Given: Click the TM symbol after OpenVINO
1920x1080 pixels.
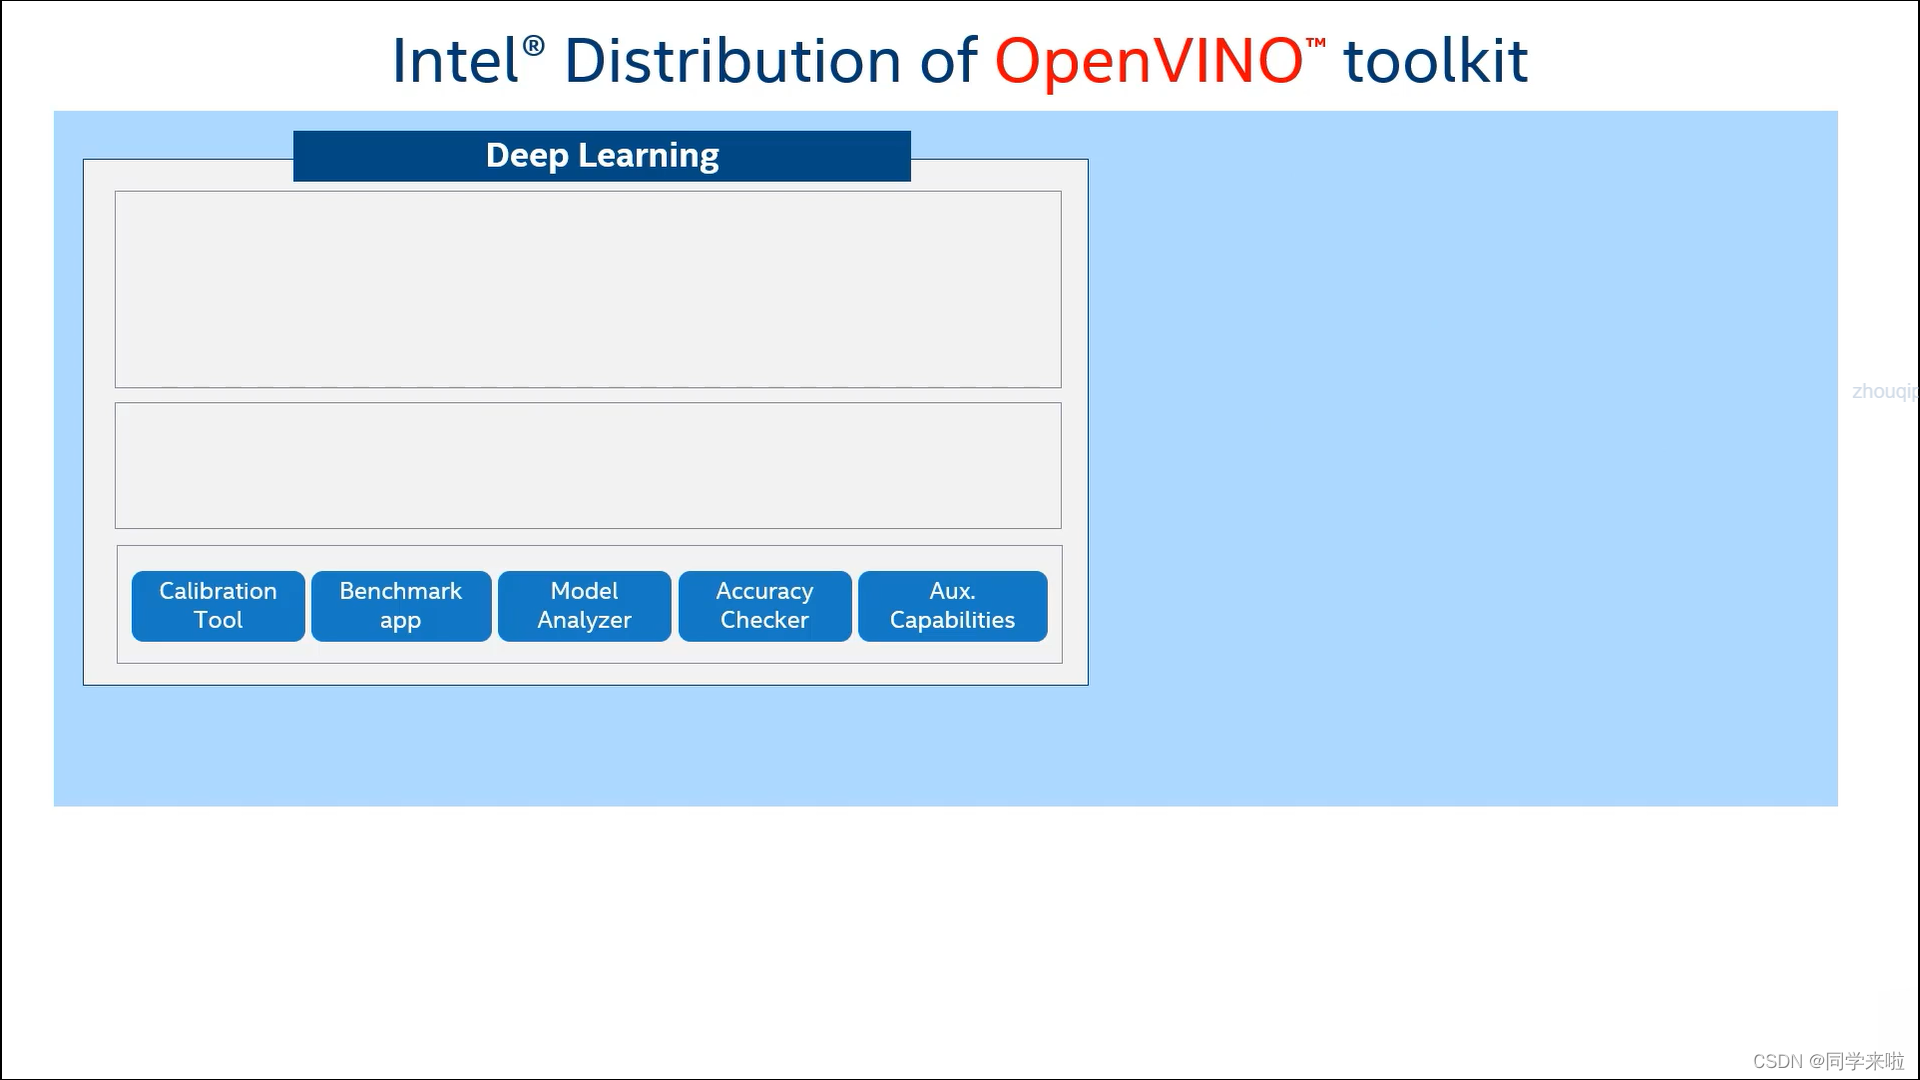Looking at the screenshot, I should tap(1316, 43).
